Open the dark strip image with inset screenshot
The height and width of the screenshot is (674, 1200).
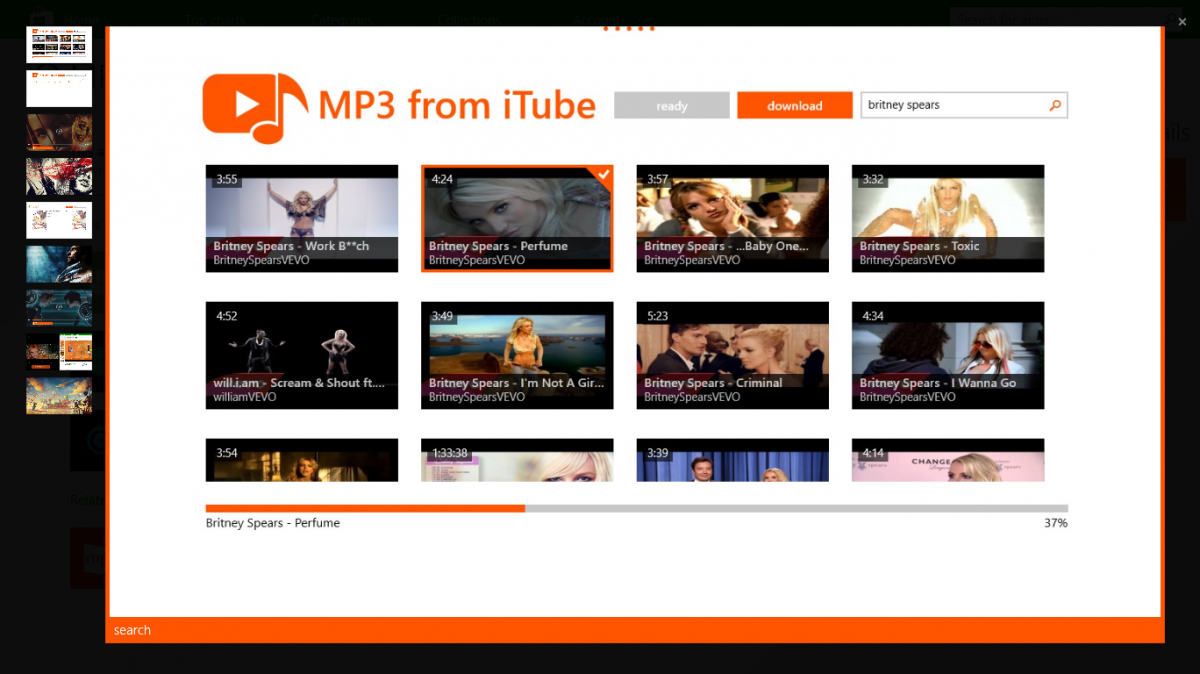pyautogui.click(x=59, y=352)
